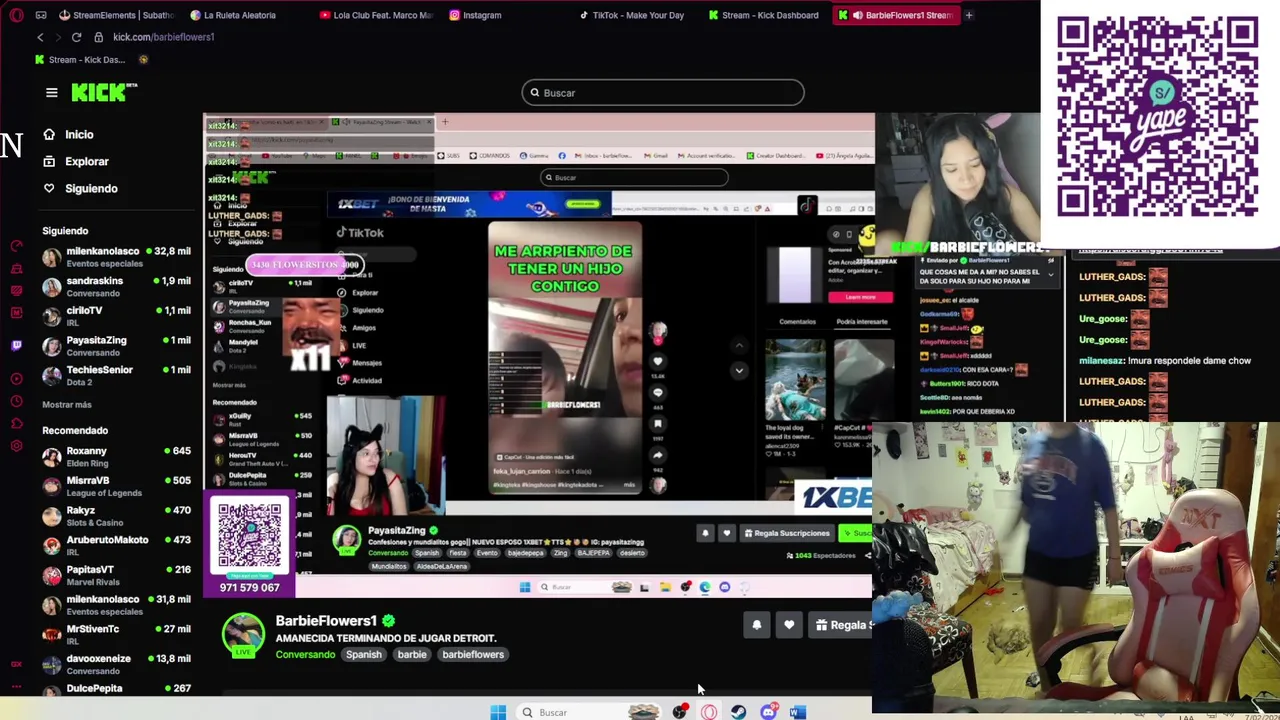
Task: Open sandraskins channel
Action: [116, 287]
